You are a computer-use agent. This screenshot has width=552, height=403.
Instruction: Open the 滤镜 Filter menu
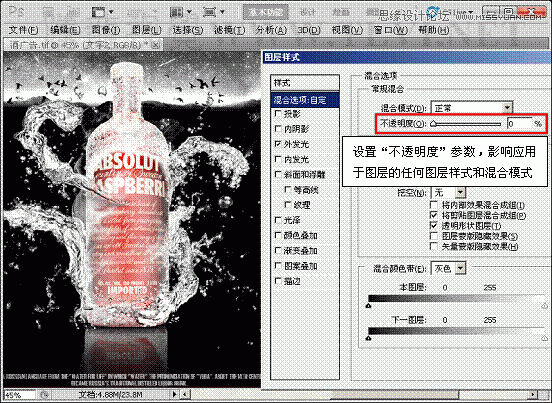tap(230, 30)
